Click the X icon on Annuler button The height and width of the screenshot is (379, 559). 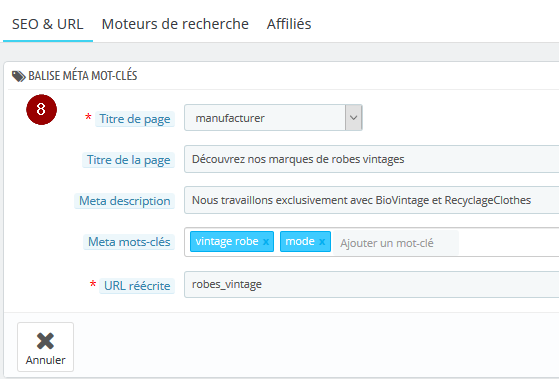click(45, 341)
